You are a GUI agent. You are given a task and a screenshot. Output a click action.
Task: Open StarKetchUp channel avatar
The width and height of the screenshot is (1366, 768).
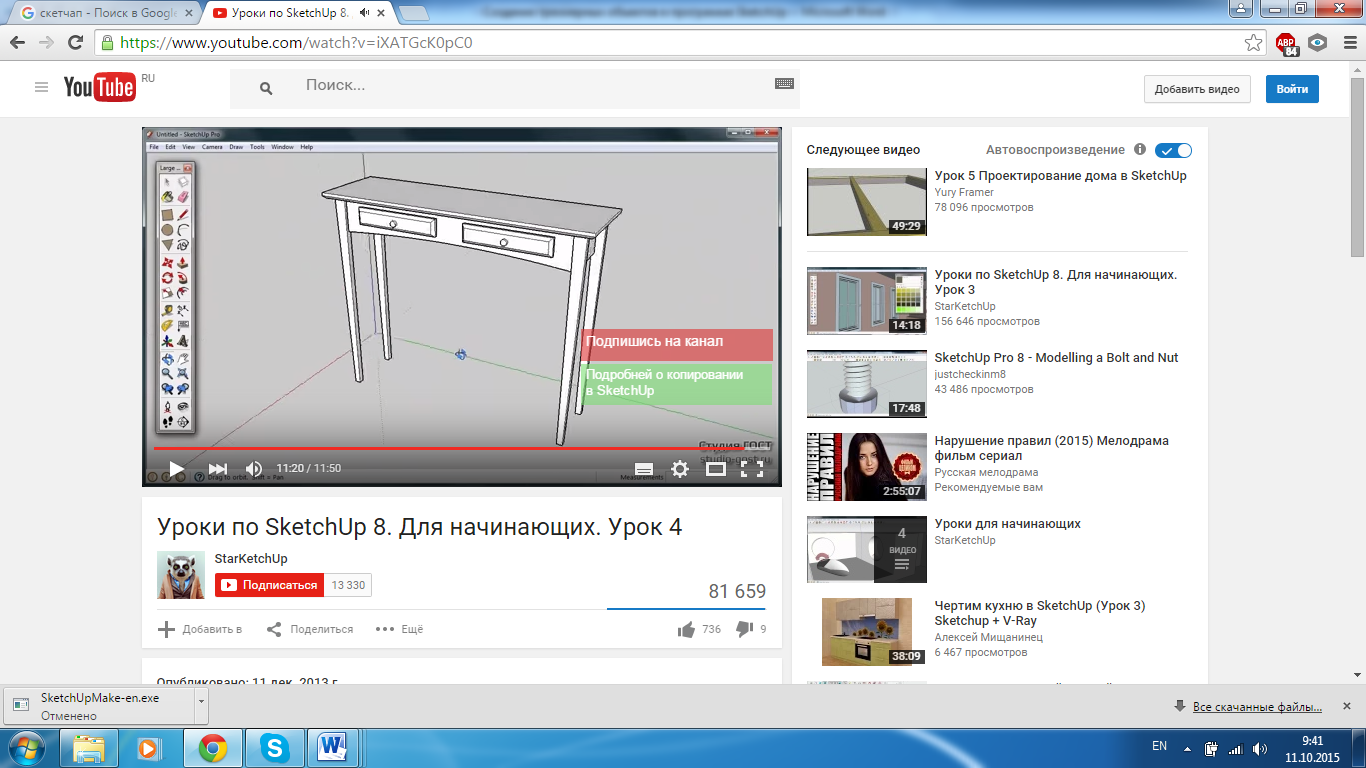point(181,574)
